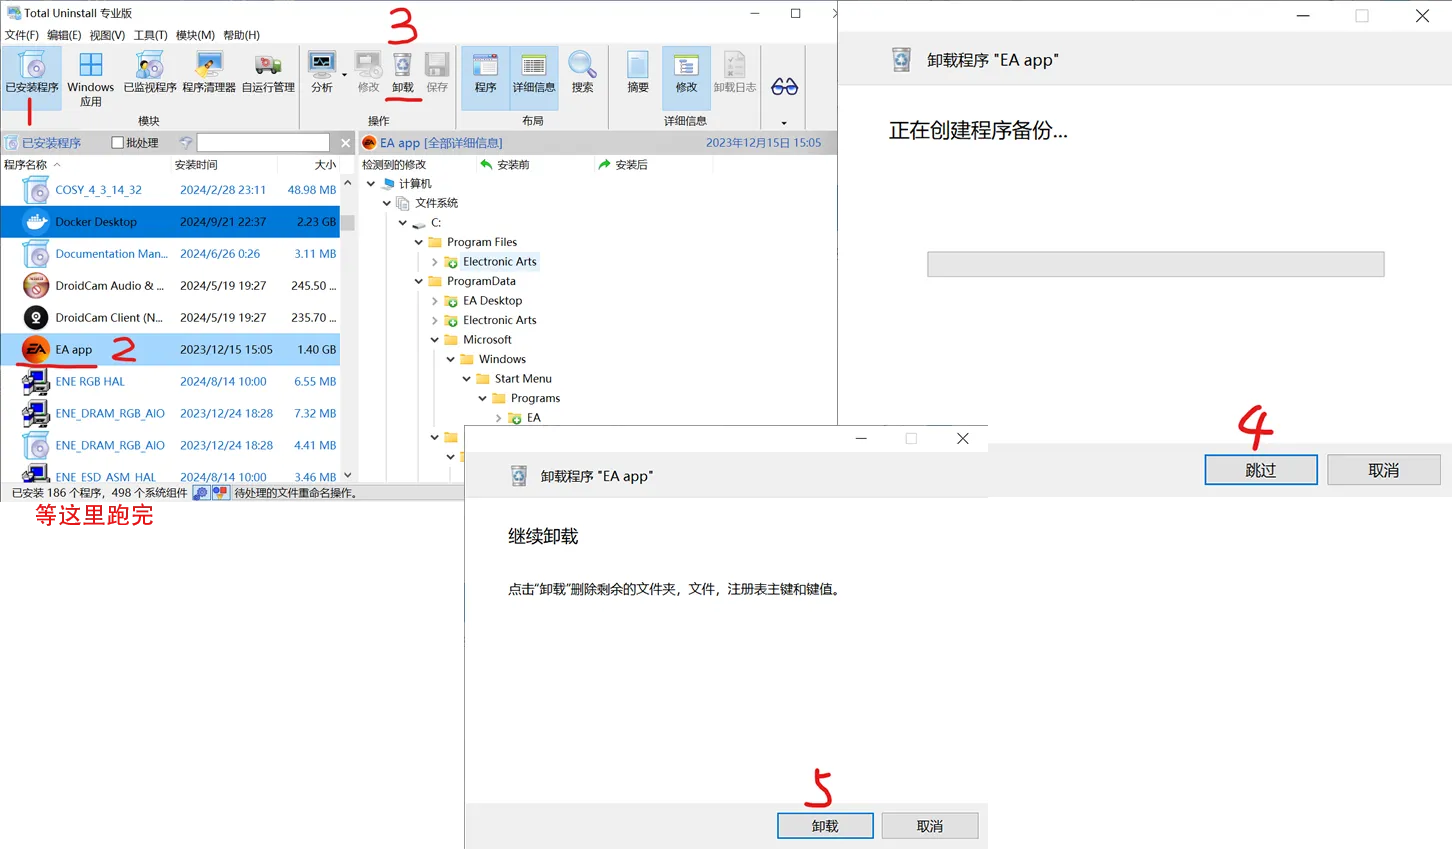This screenshot has height=849, width=1452.
Task: Collapse the C: drive node
Action: 403,223
